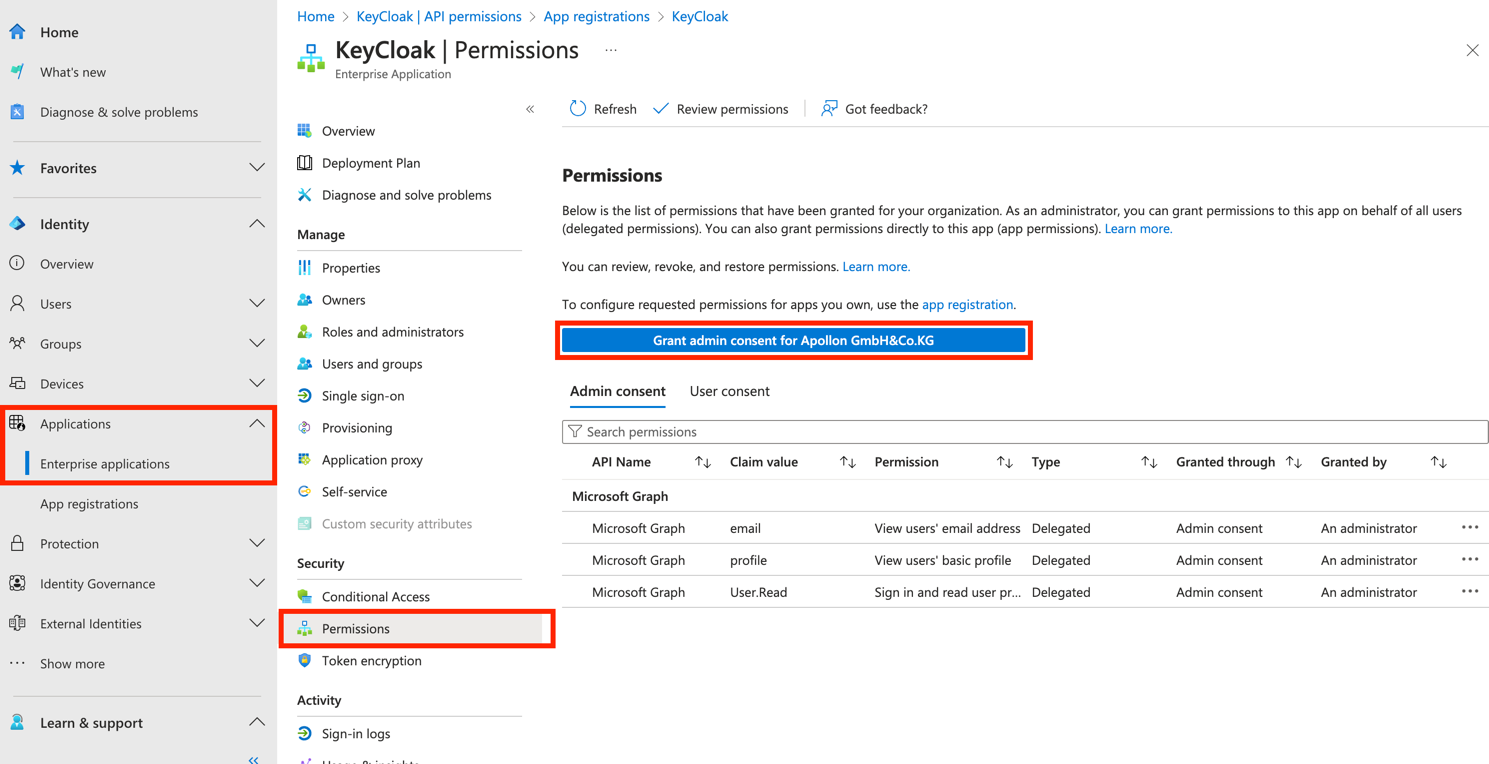Open Conditional Access icon under Security

point(305,597)
